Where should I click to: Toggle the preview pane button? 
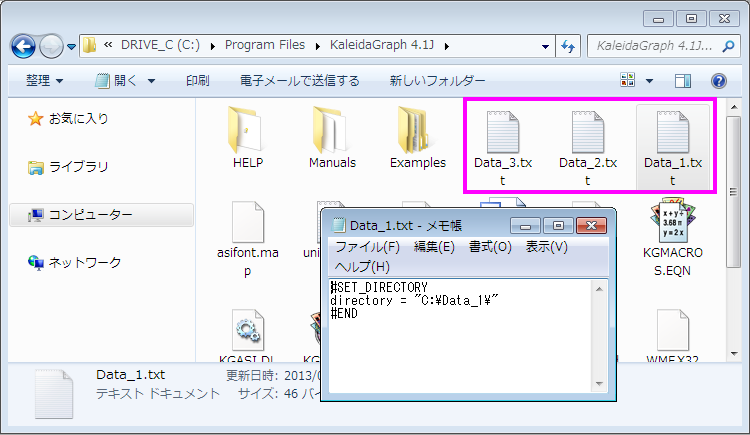[x=683, y=81]
